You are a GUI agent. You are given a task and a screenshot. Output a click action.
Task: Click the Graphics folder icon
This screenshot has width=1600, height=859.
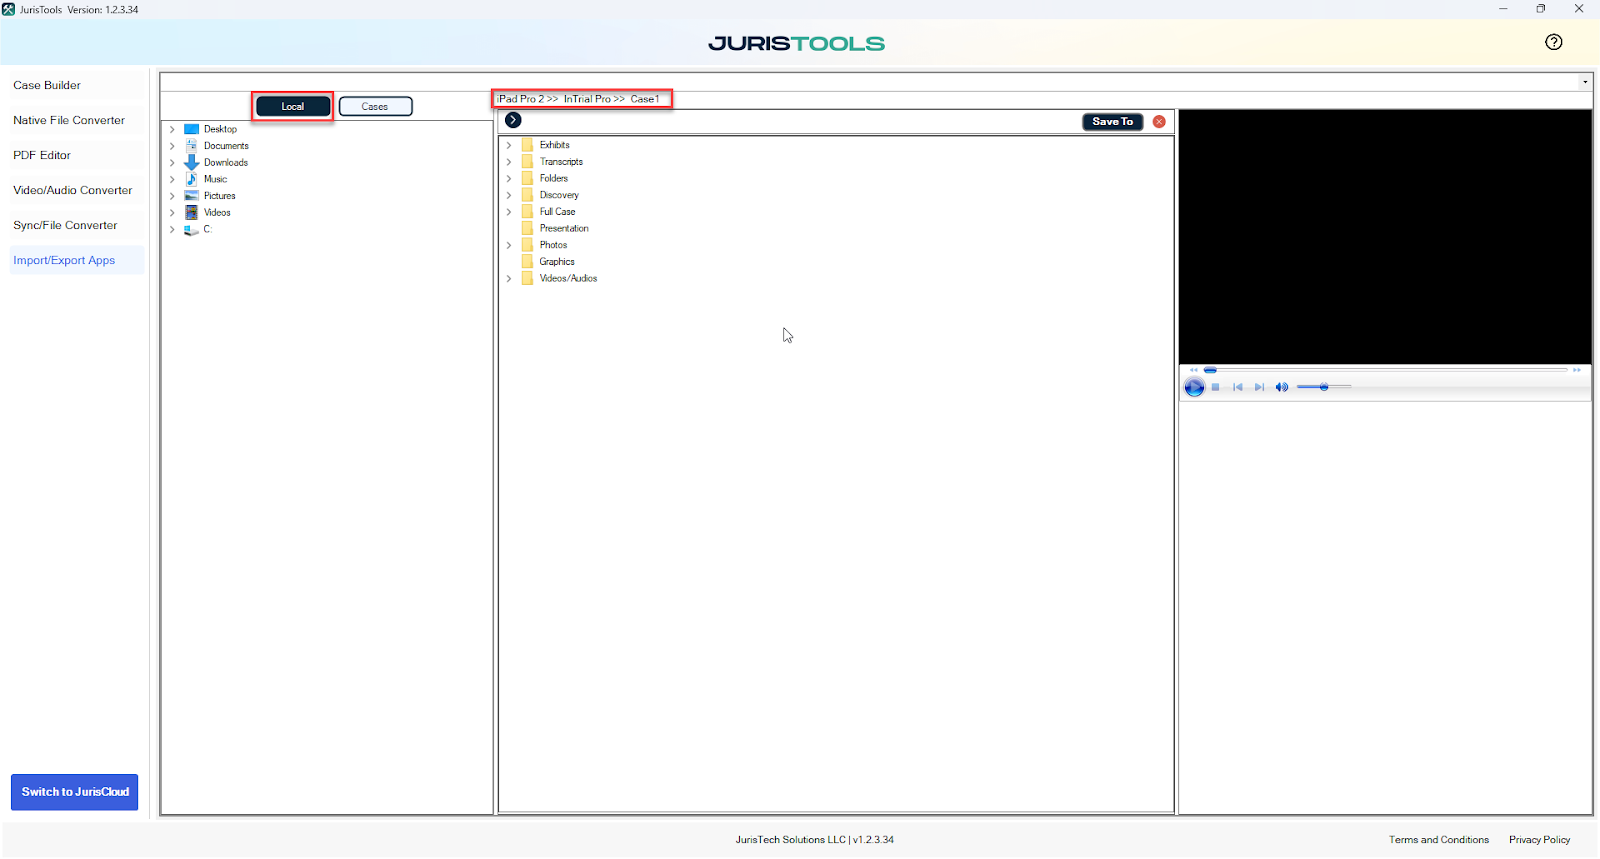527,262
